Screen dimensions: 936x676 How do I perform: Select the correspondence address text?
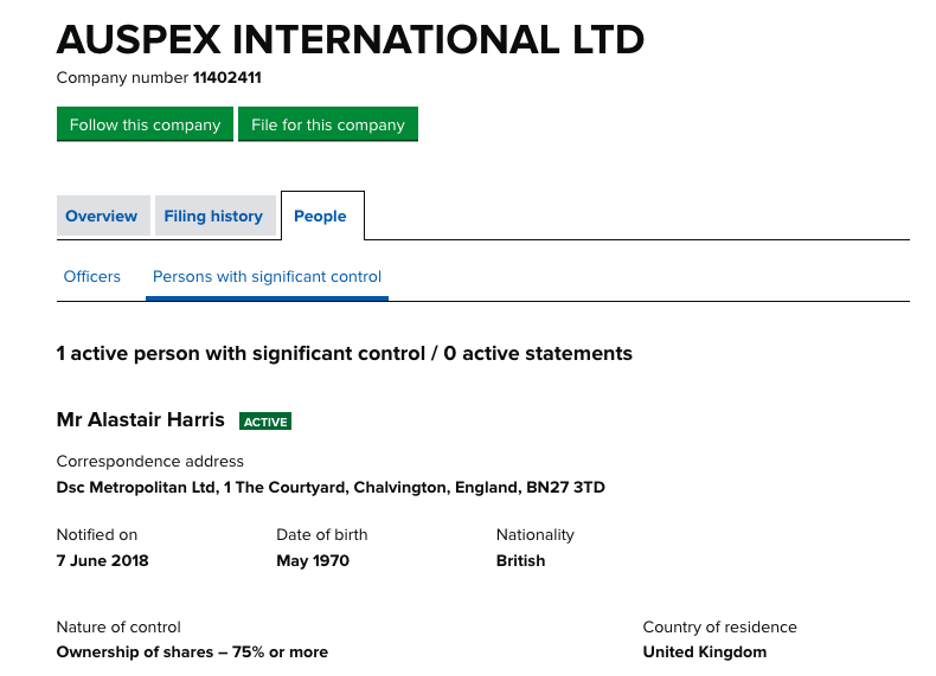[x=150, y=461]
